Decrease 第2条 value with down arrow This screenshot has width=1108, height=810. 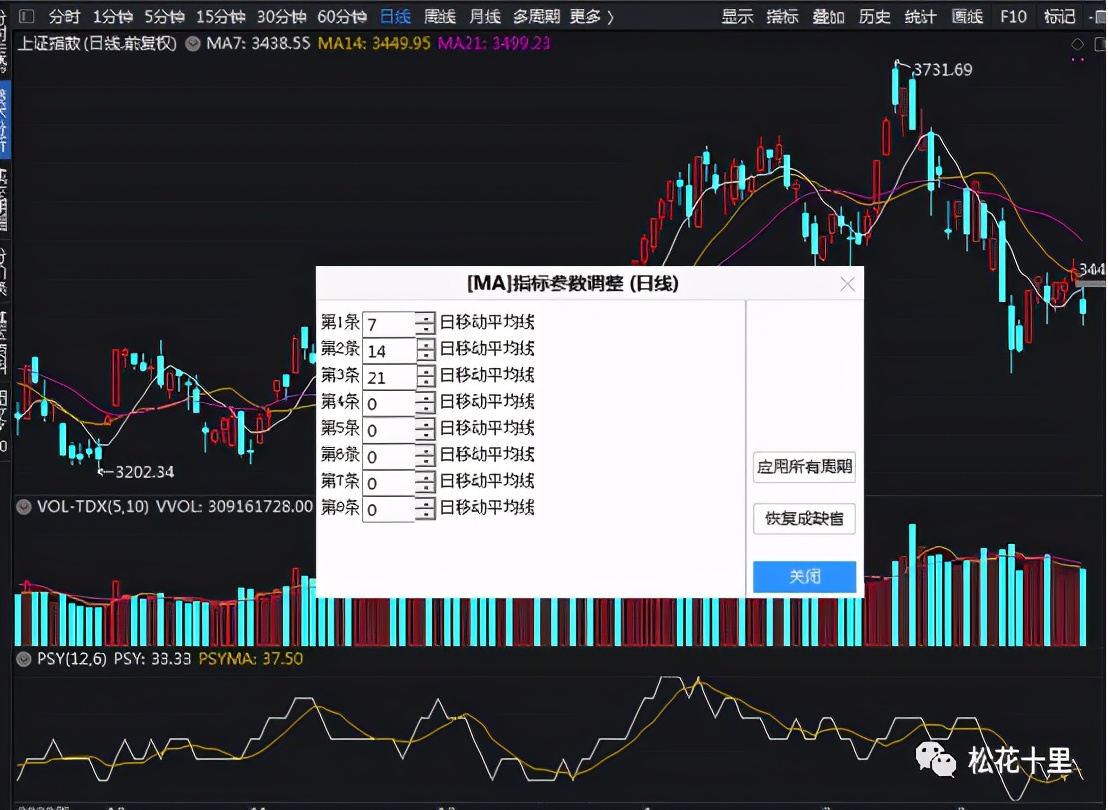(x=425, y=357)
